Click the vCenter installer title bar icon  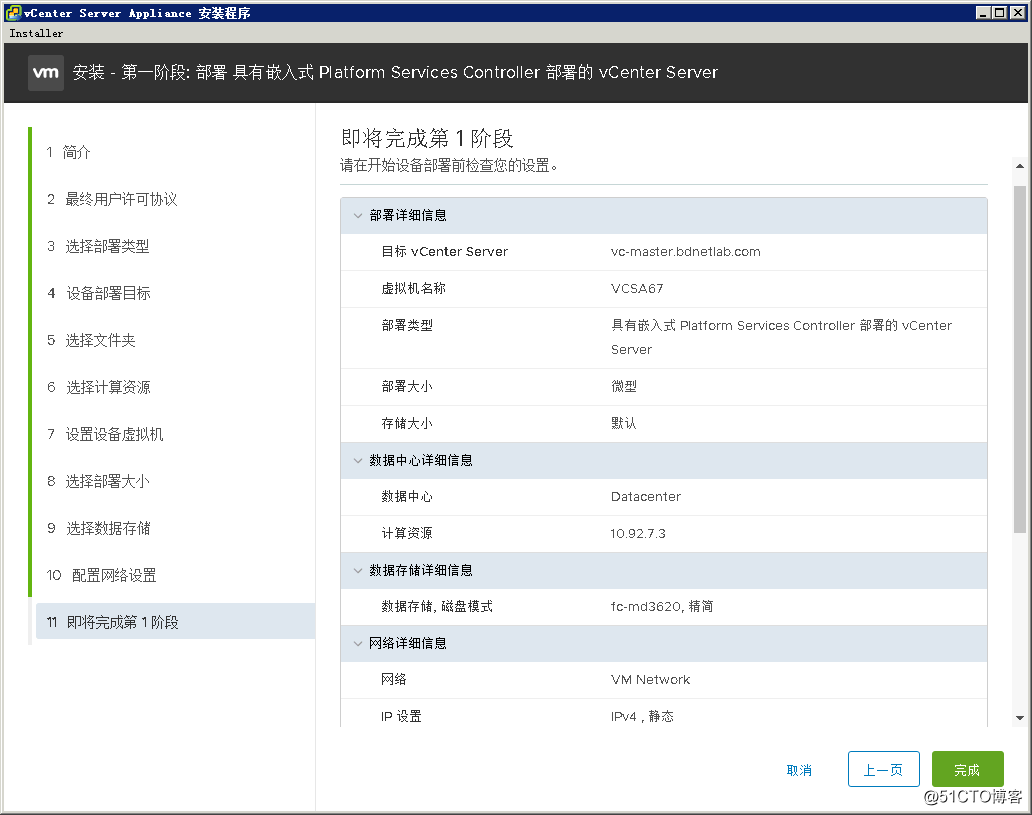coord(13,13)
